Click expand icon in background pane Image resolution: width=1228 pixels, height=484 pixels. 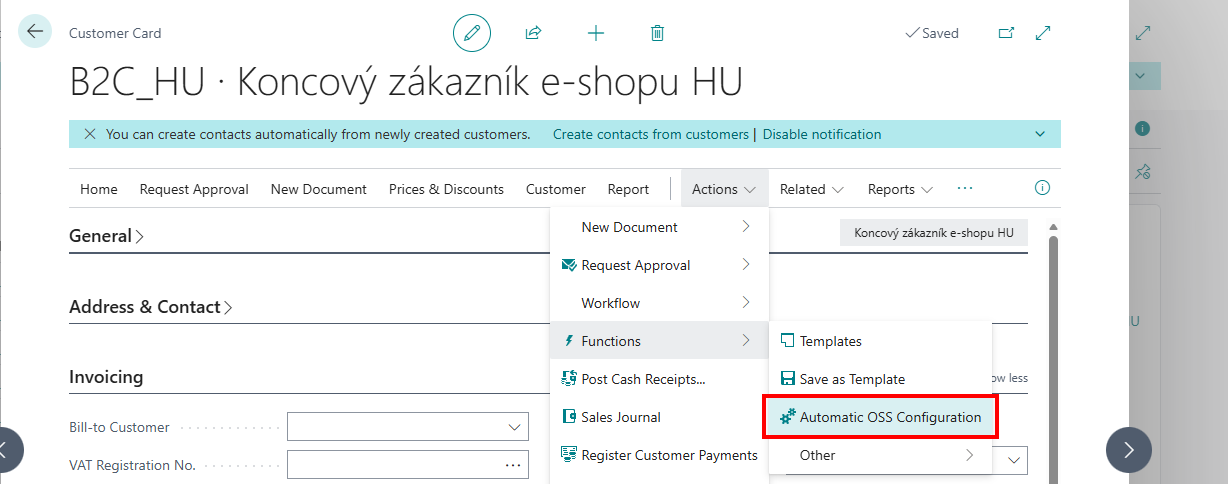click(x=1143, y=33)
